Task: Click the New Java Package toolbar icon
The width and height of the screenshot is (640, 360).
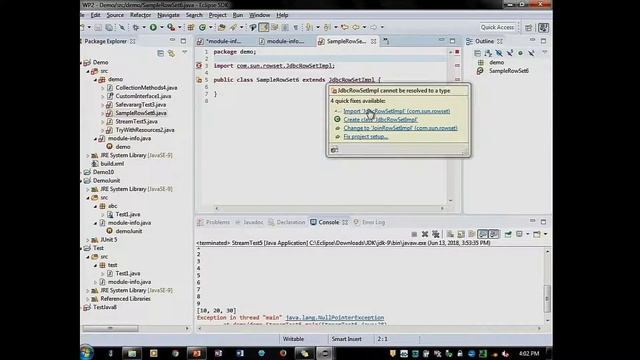Action: [x=191, y=27]
